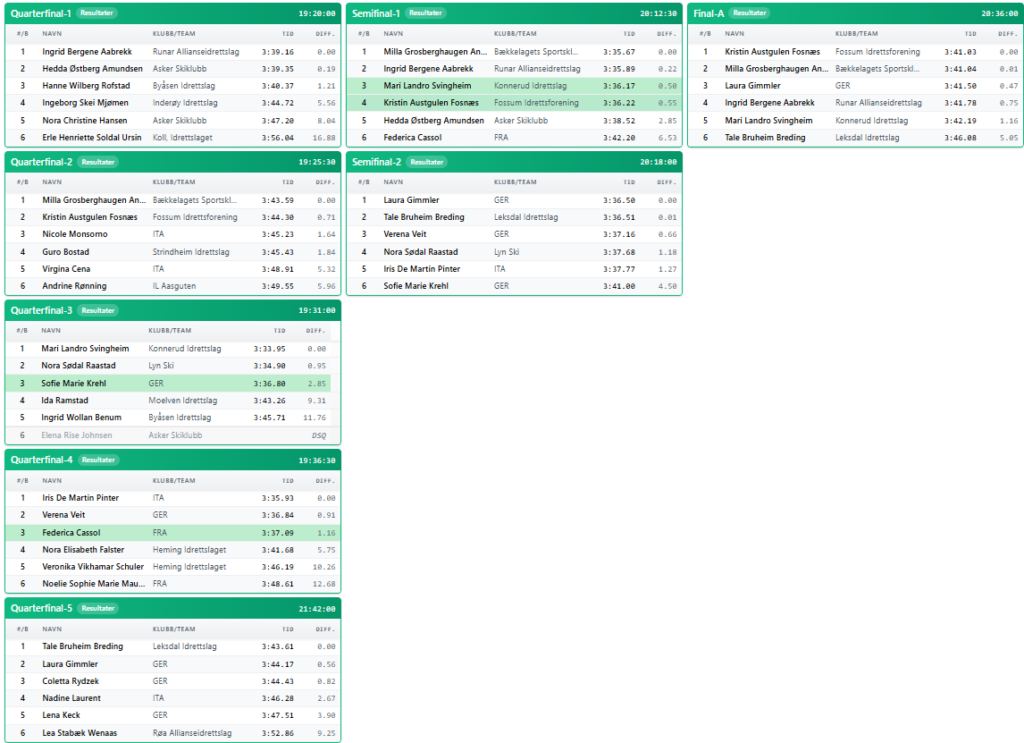This screenshot has width=1024, height=743.
Task: Click Lena Keck row
Action: [173, 715]
